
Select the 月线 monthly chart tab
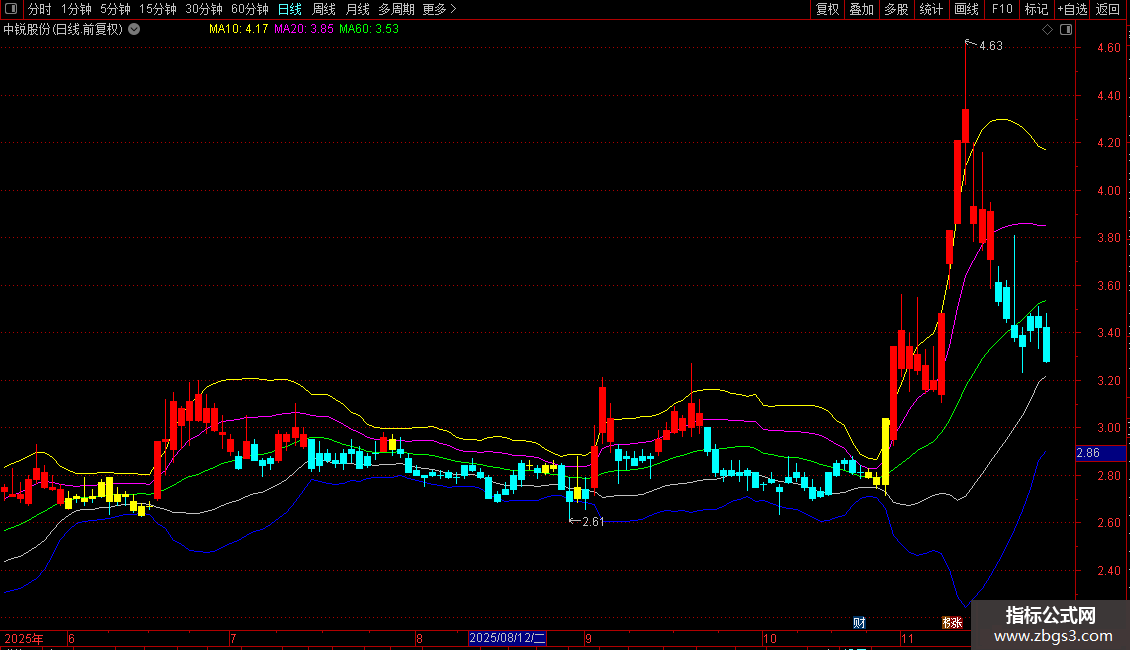pos(357,9)
